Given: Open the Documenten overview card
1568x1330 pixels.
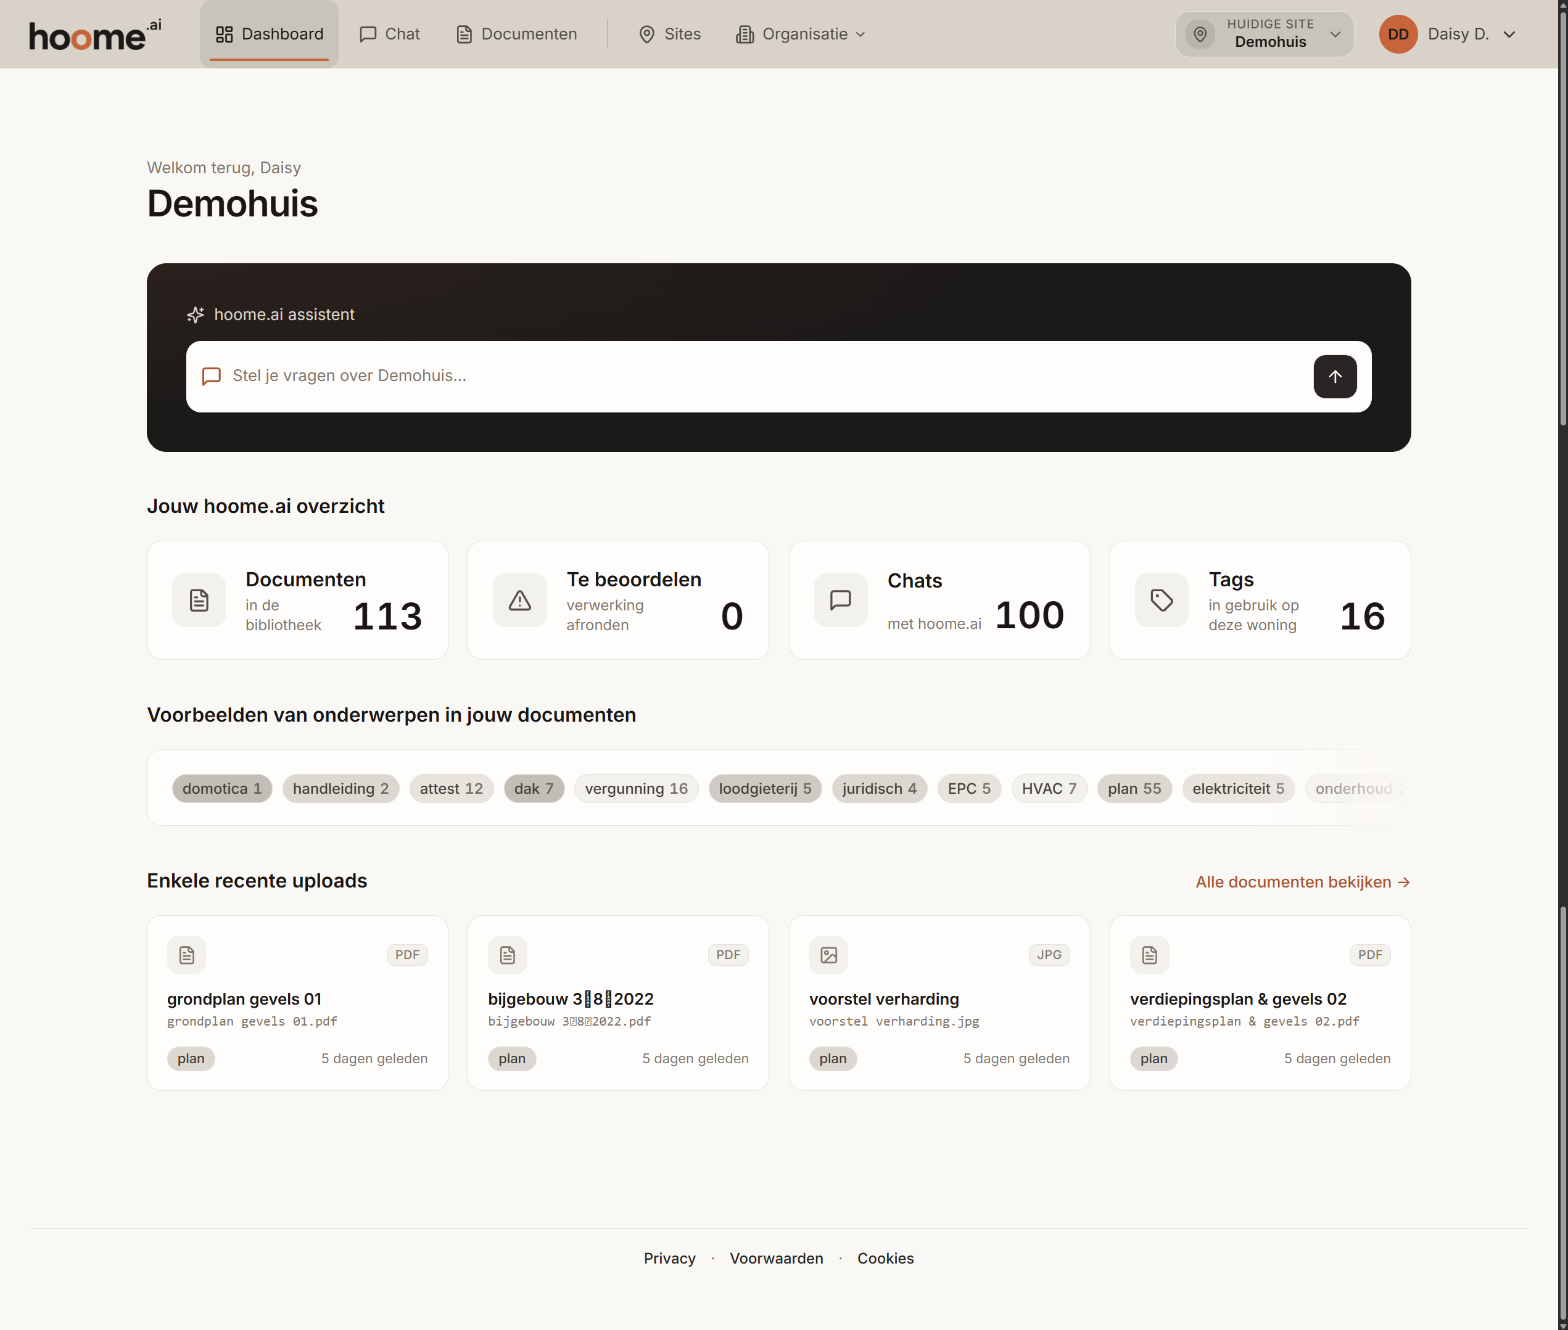Looking at the screenshot, I should pyautogui.click(x=298, y=600).
